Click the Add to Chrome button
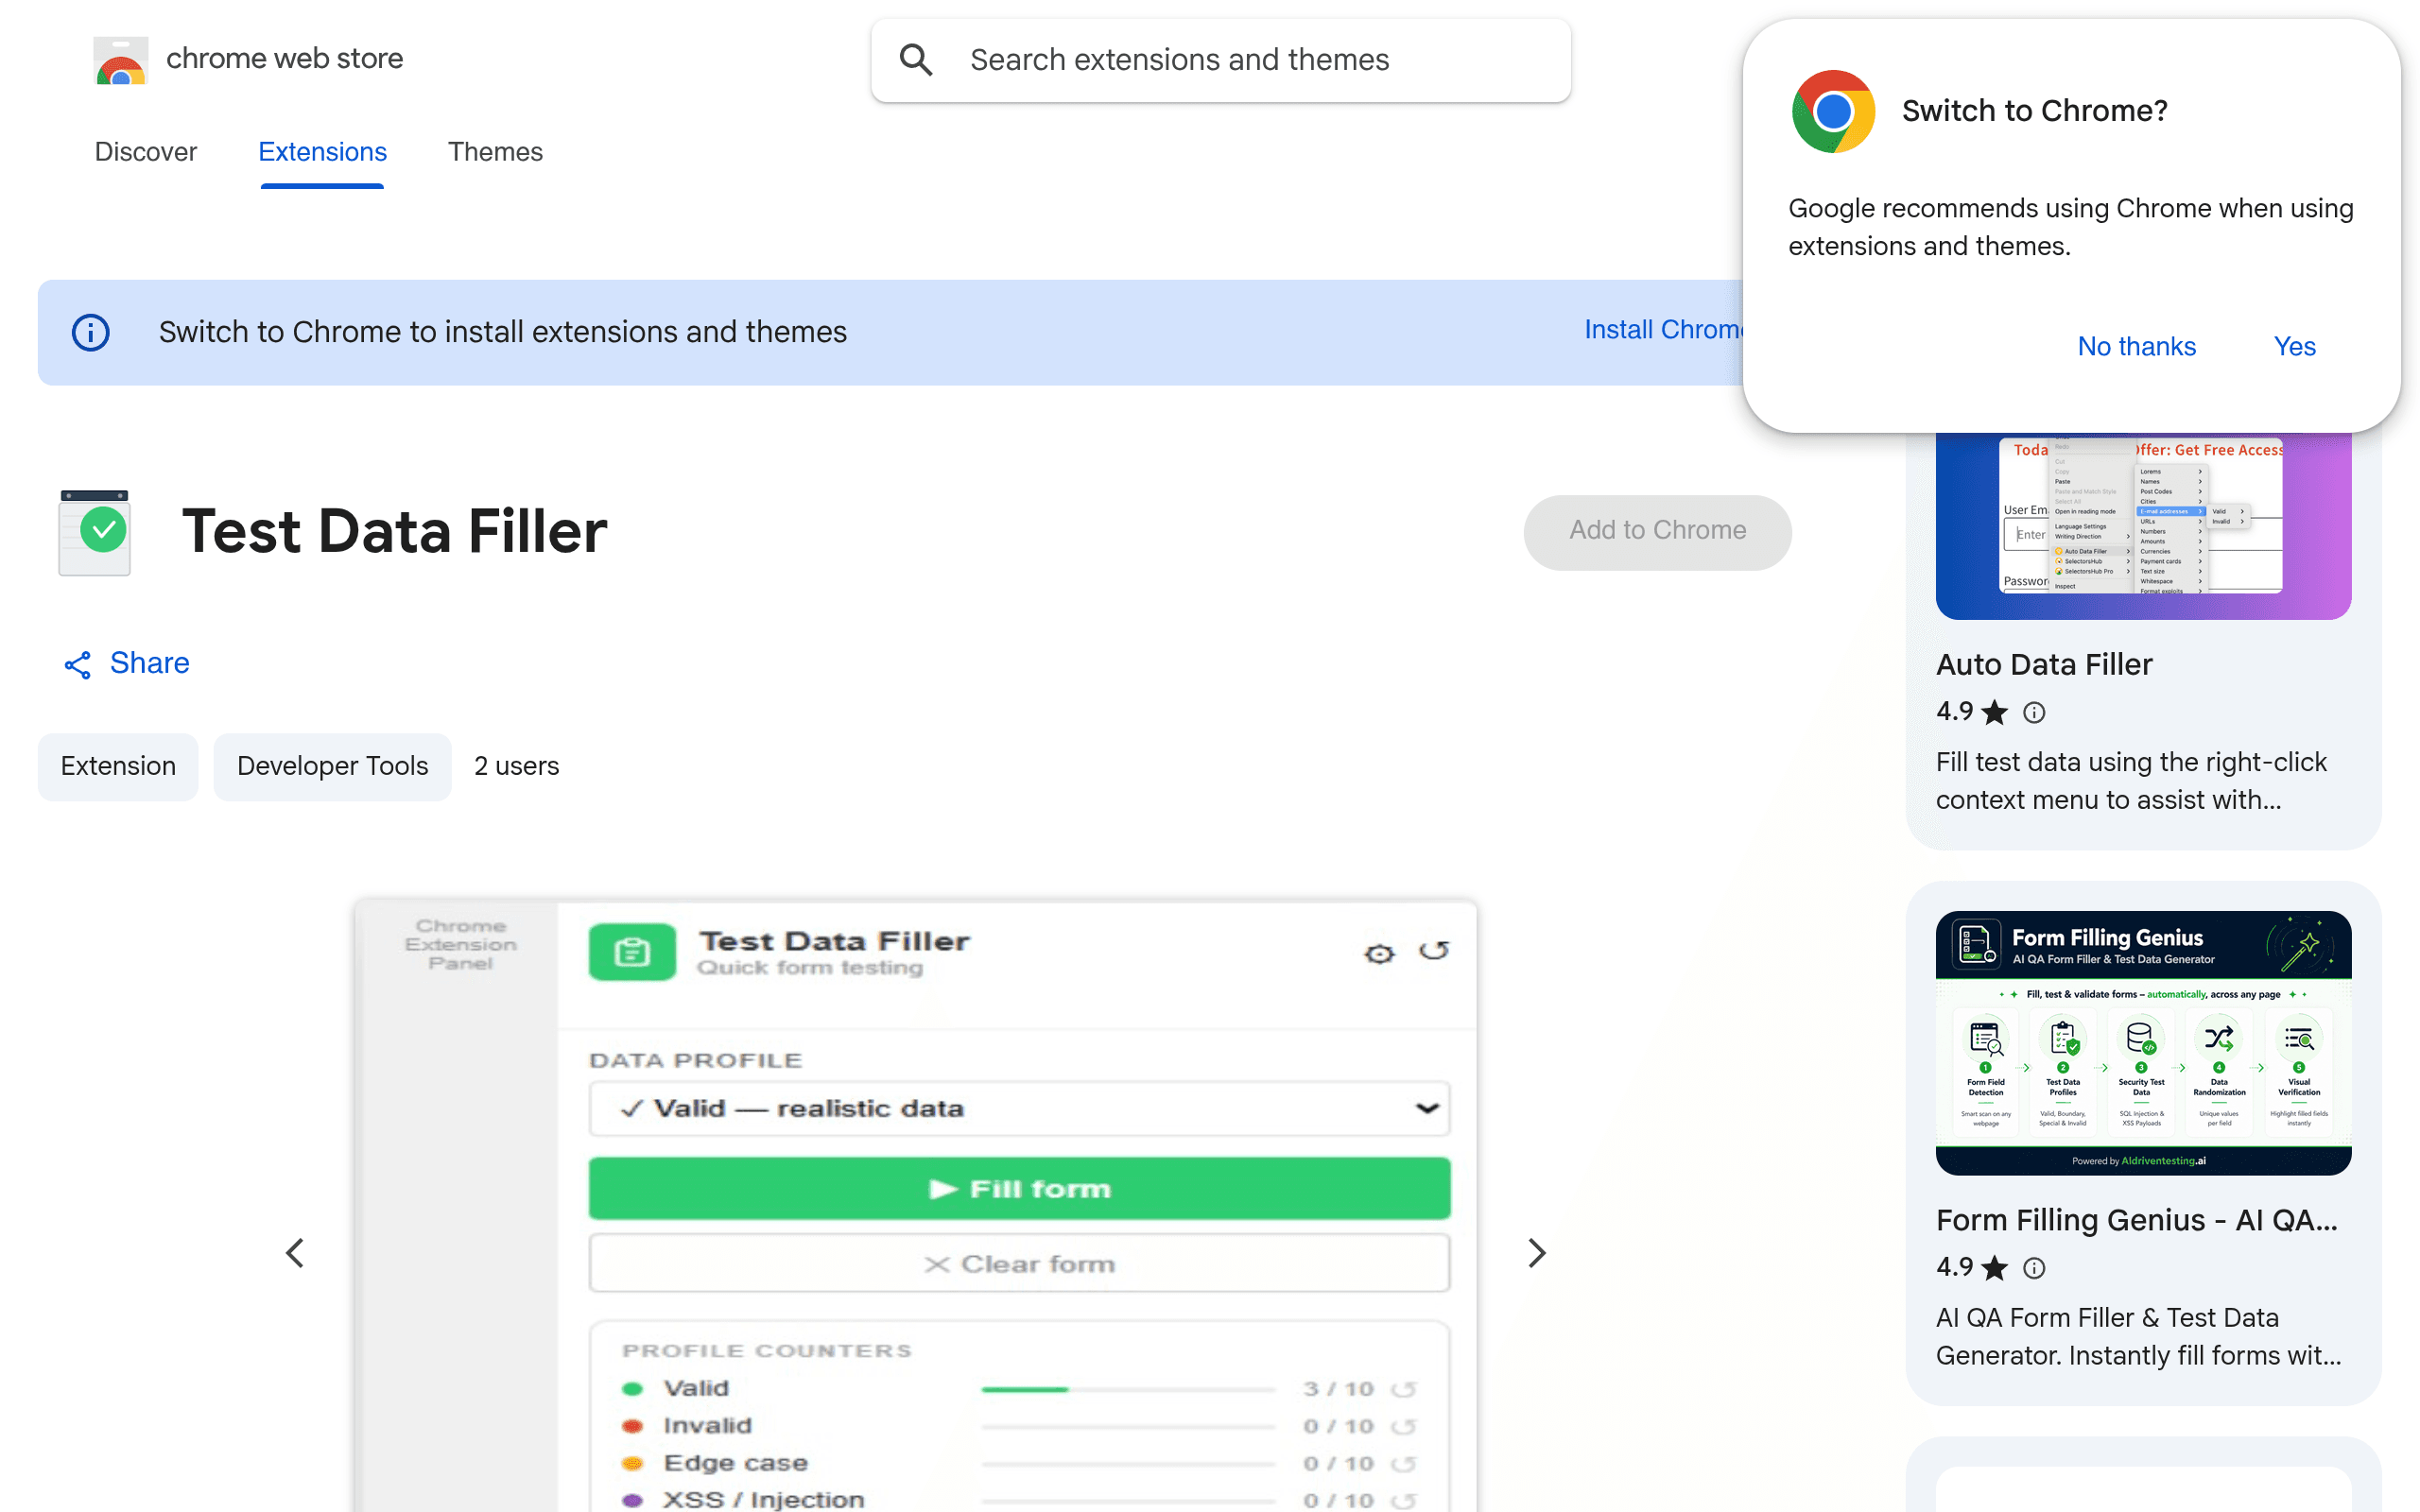Screen dimensions: 2420x1512 [1657, 531]
